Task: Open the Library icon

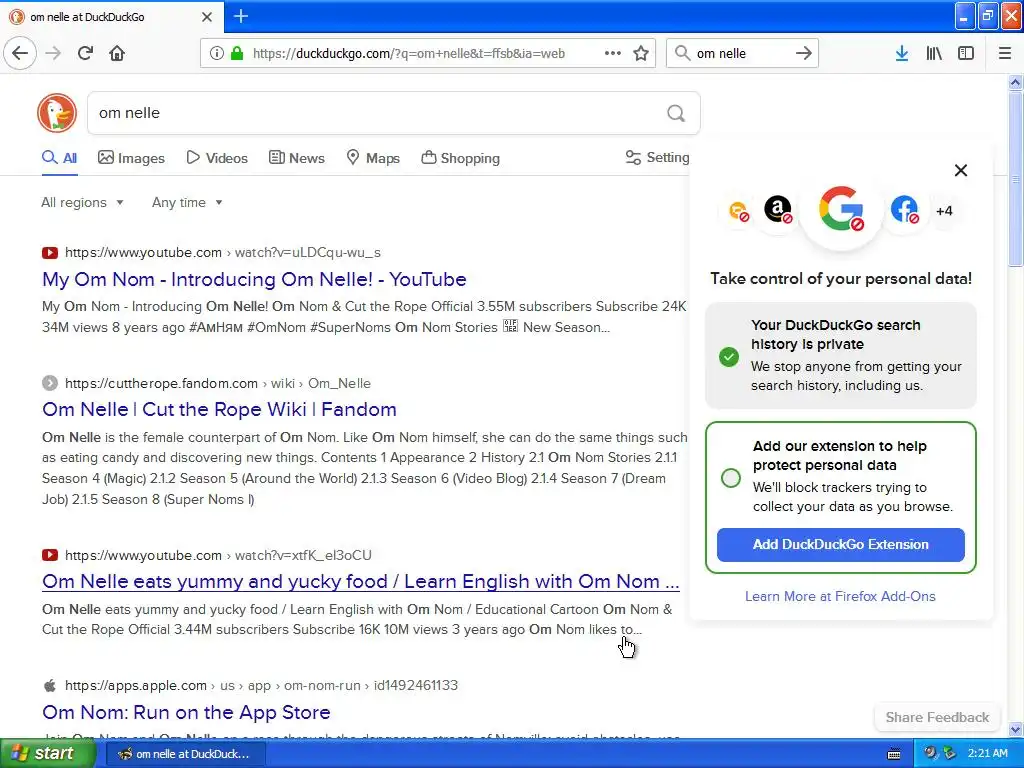Action: (x=934, y=53)
